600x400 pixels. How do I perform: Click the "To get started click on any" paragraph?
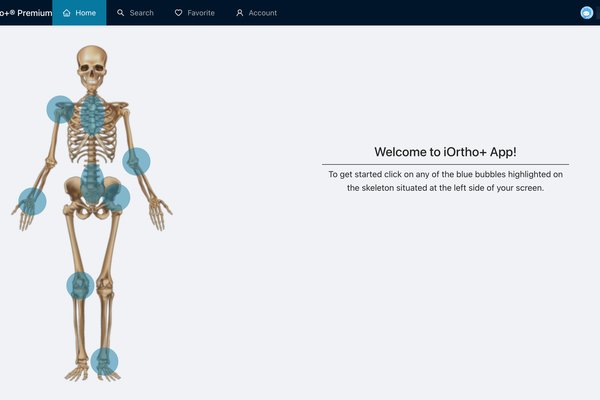pos(445,181)
